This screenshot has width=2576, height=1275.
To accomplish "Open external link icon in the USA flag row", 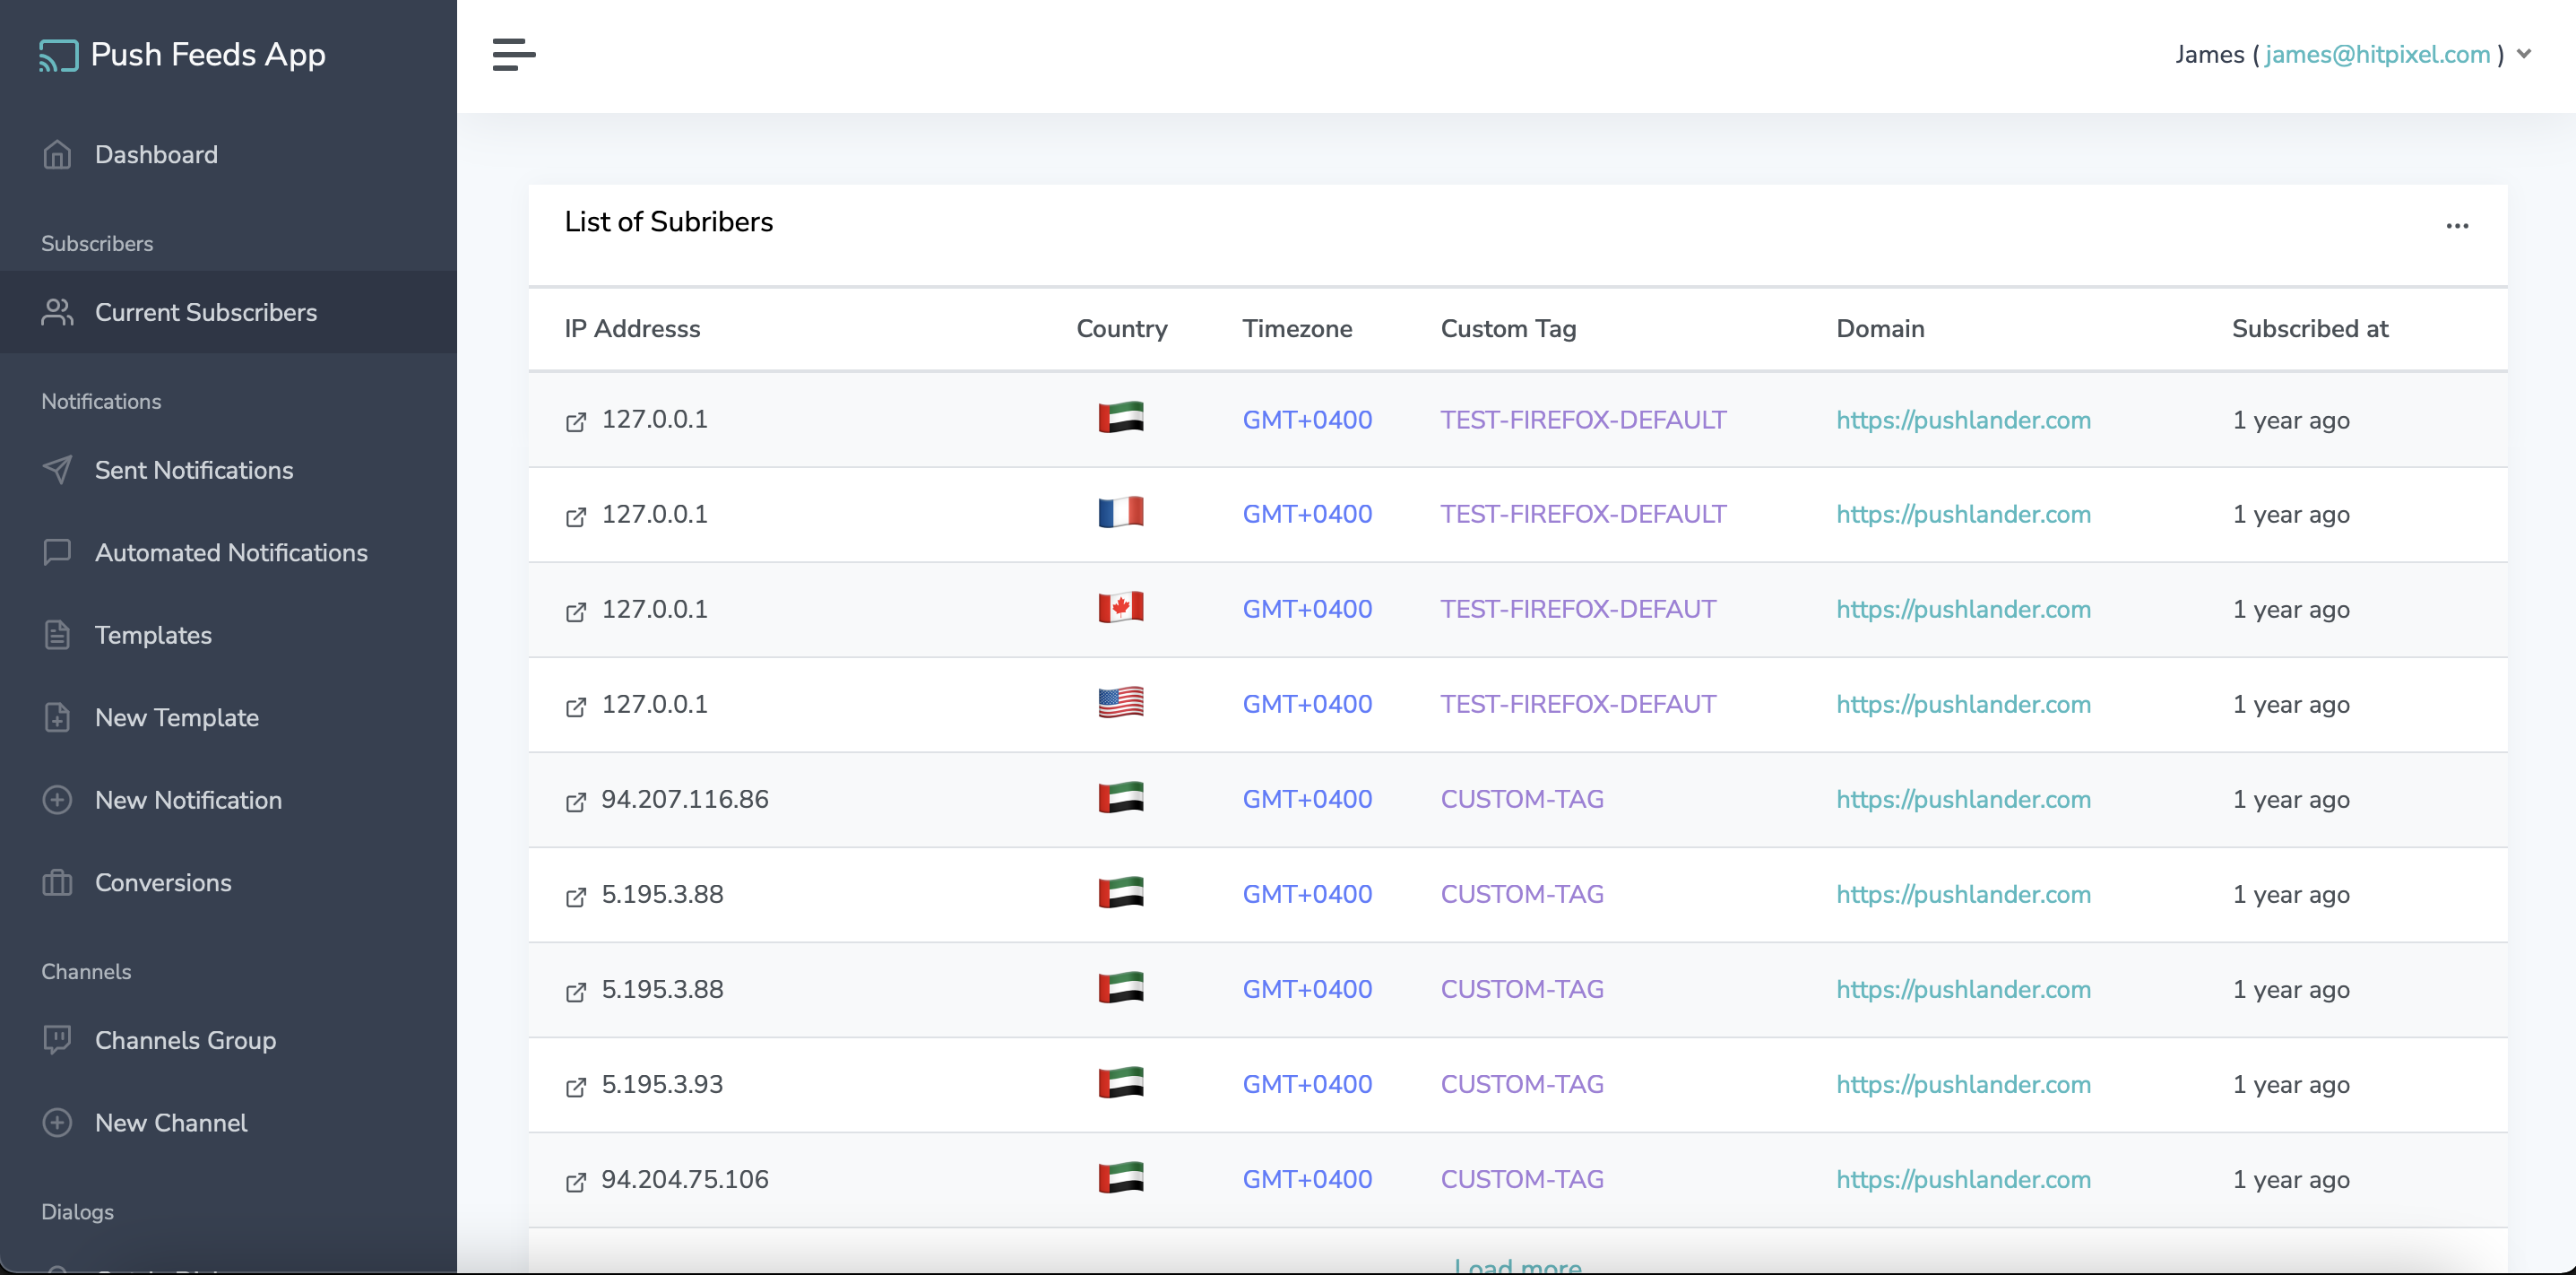I will pyautogui.click(x=576, y=707).
